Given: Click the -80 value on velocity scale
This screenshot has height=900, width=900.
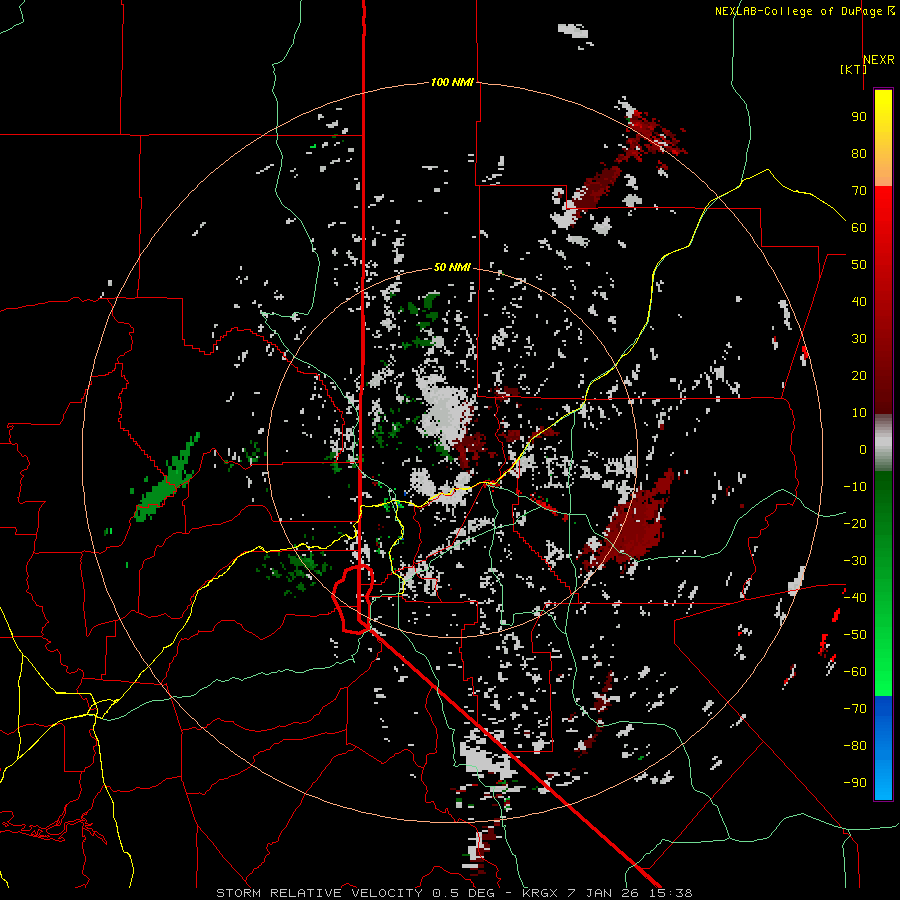Looking at the screenshot, I should [855, 746].
